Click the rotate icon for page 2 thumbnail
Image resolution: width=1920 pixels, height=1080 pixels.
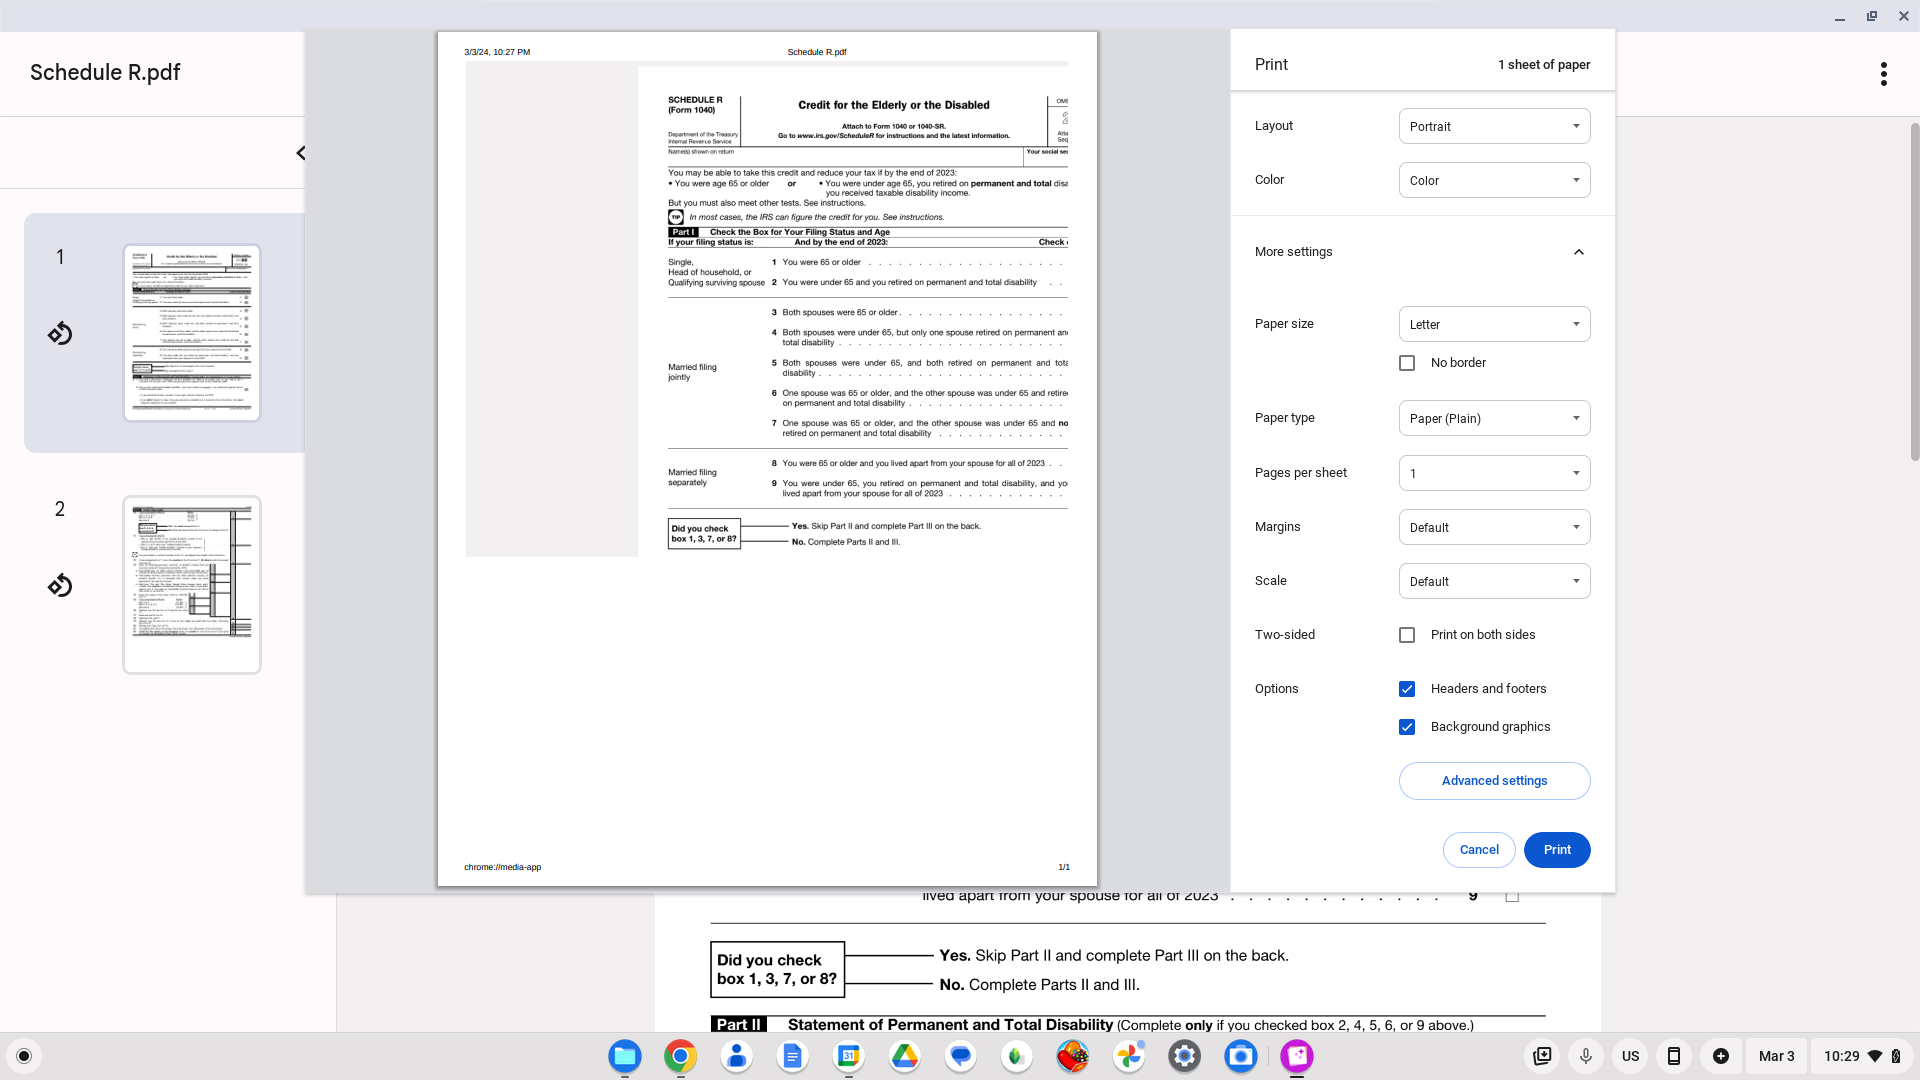(60, 585)
